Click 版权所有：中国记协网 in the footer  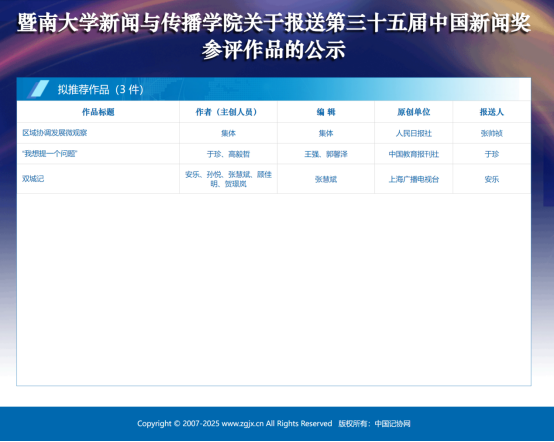375,424
